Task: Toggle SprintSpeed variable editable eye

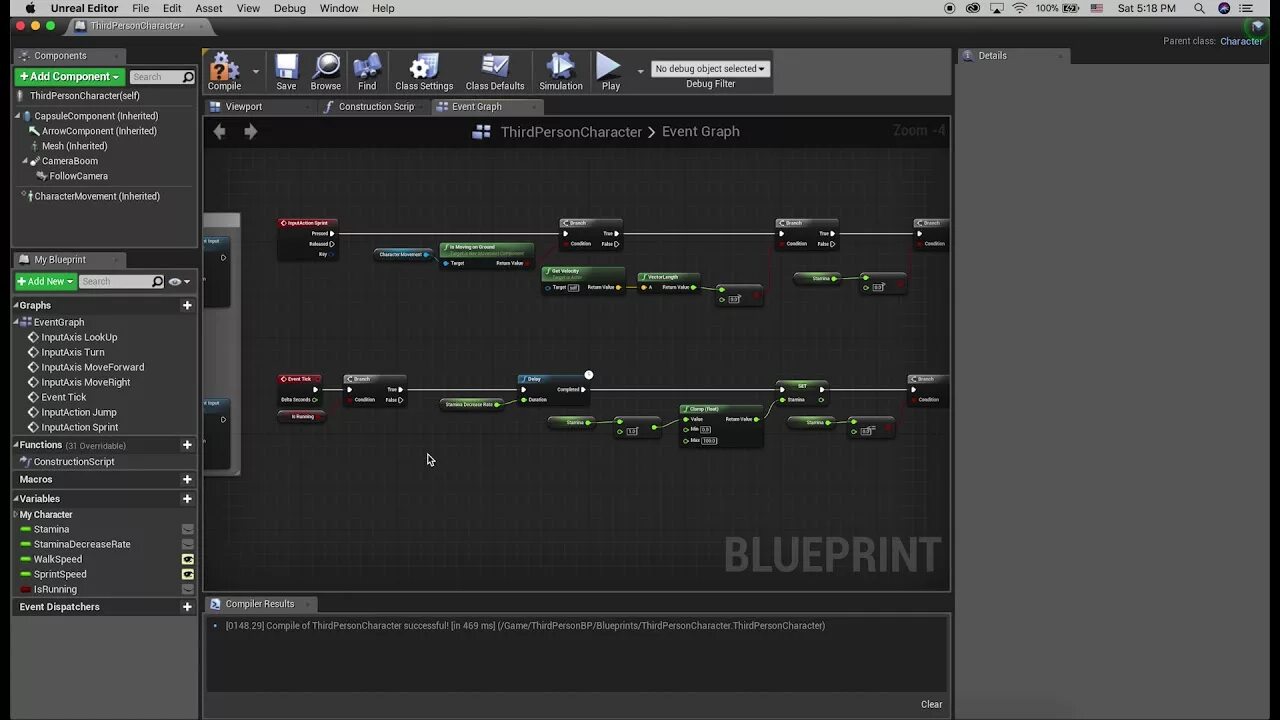Action: coord(187,574)
